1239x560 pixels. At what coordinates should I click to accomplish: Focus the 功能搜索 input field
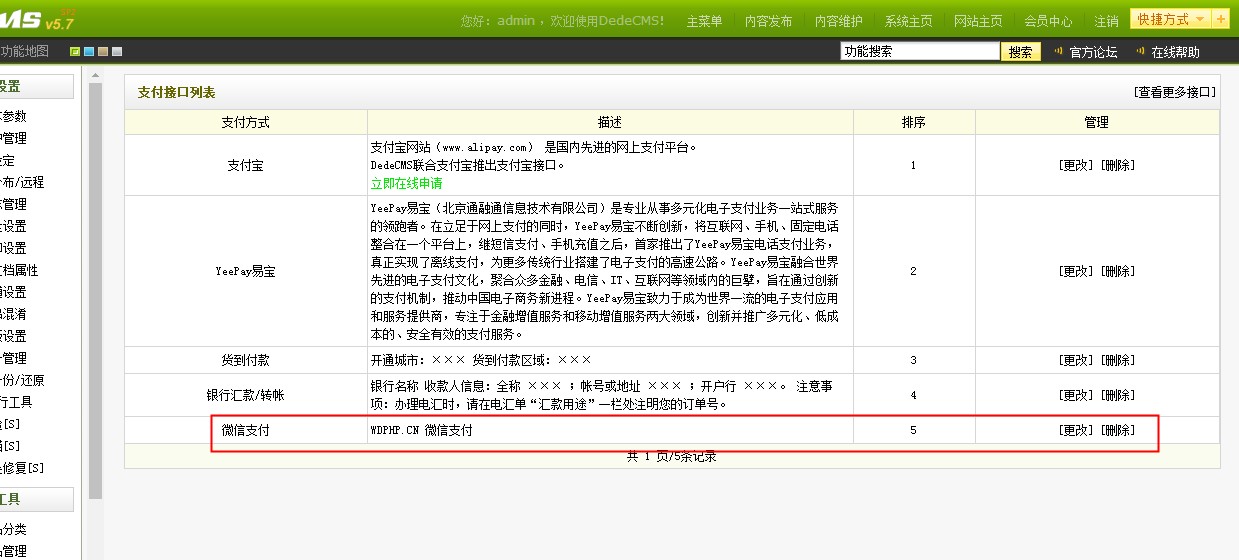point(919,52)
